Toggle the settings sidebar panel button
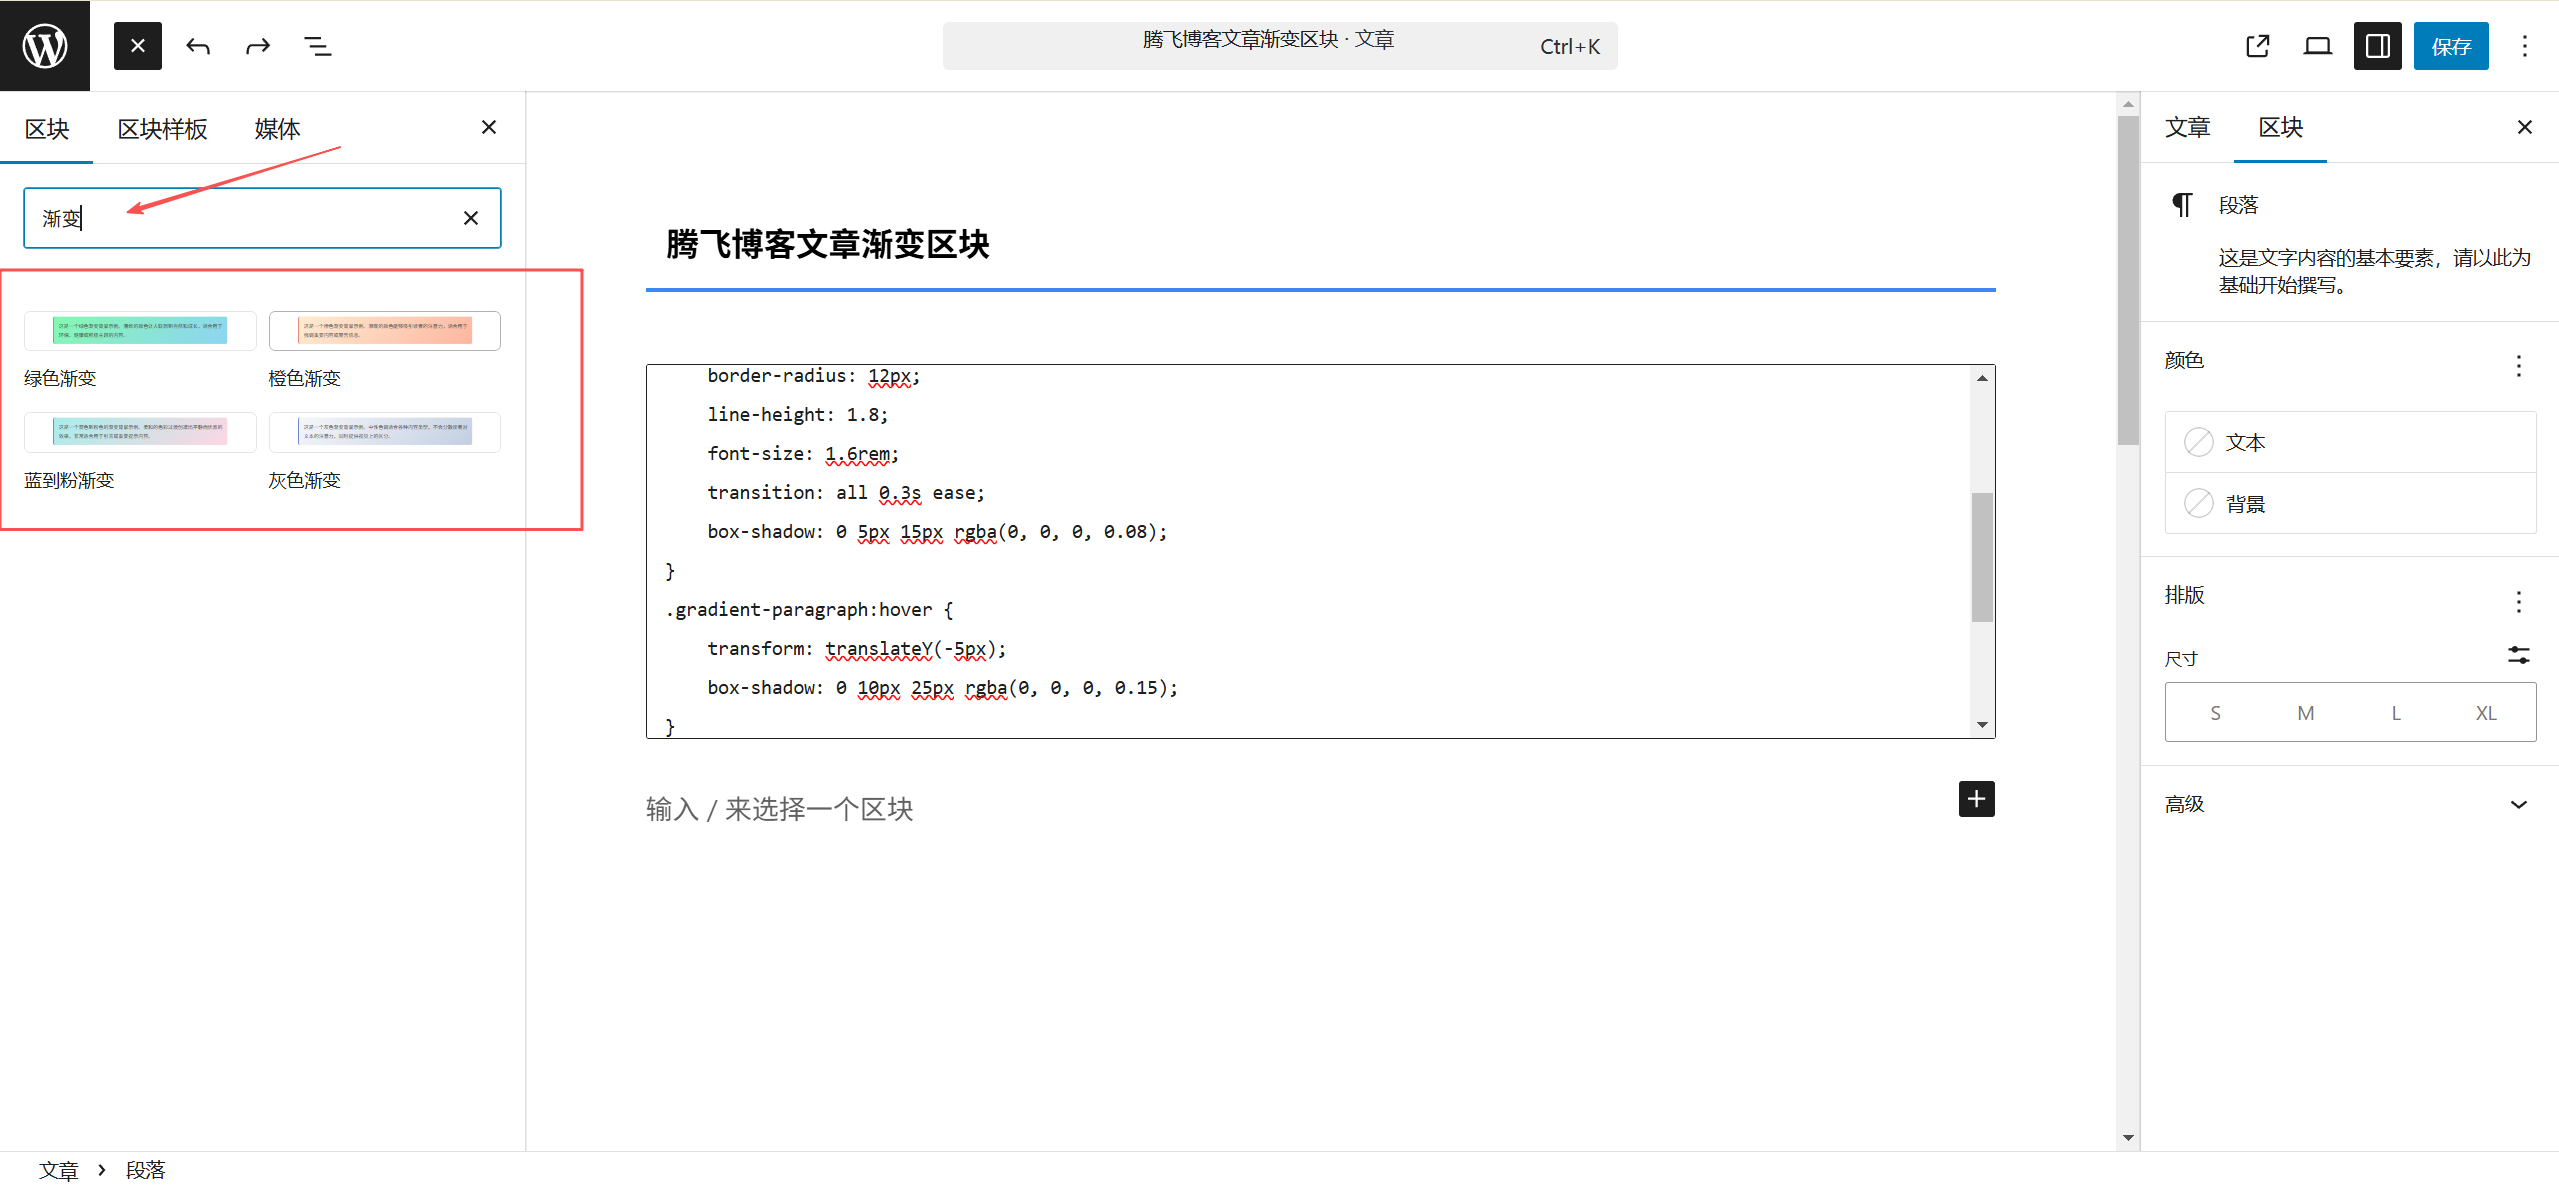Viewport: 2559px width, 1187px height. click(2377, 46)
